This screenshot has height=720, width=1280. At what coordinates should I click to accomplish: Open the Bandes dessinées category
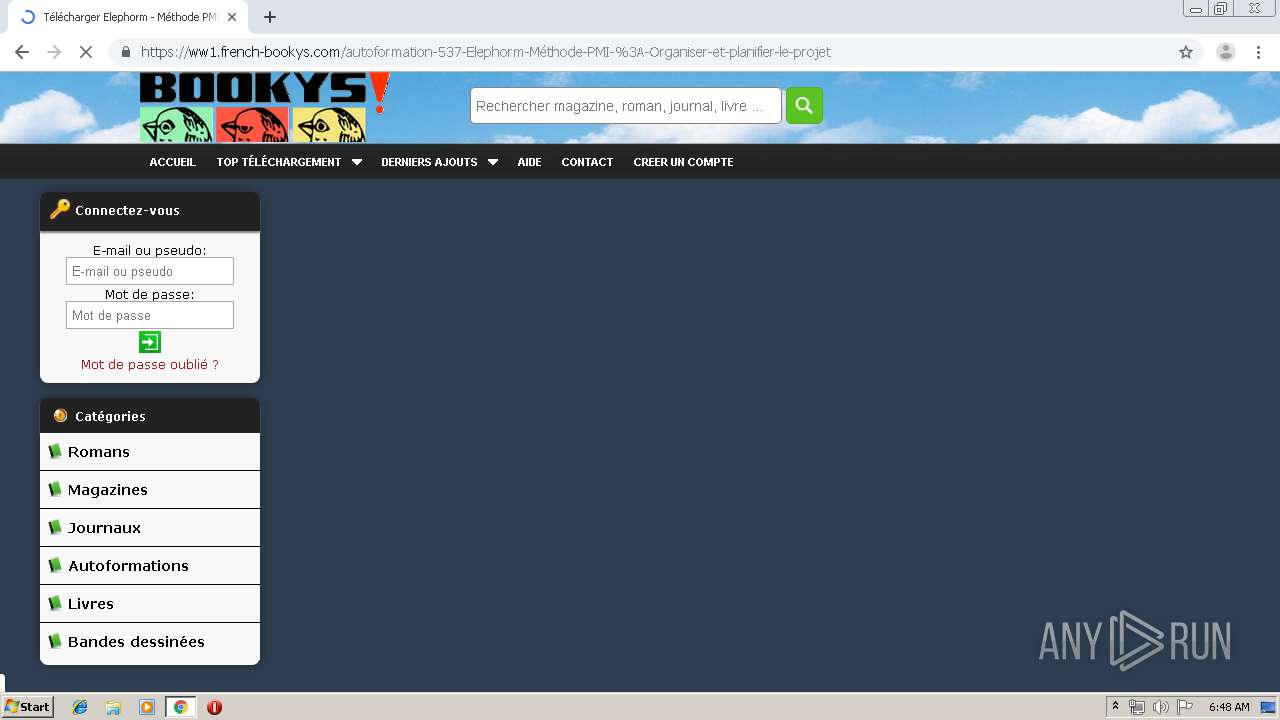tap(150, 642)
